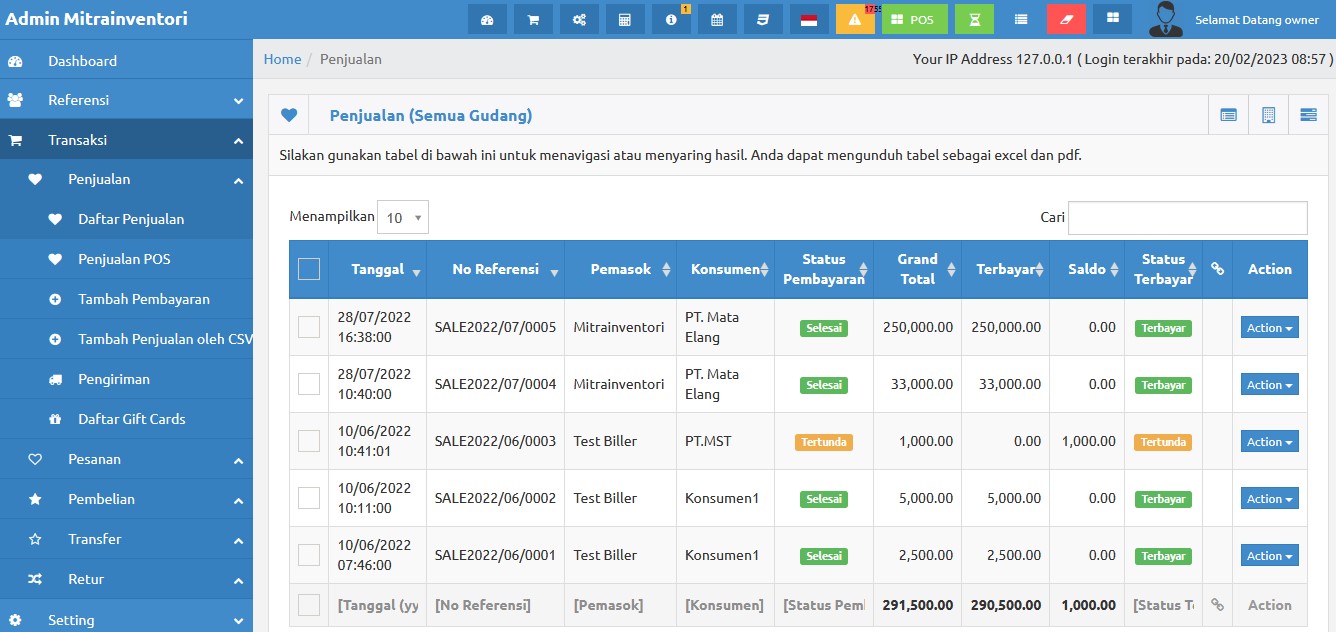The height and width of the screenshot is (632, 1336).
Task: Open the POS screen from the toolbar
Action: tap(914, 18)
